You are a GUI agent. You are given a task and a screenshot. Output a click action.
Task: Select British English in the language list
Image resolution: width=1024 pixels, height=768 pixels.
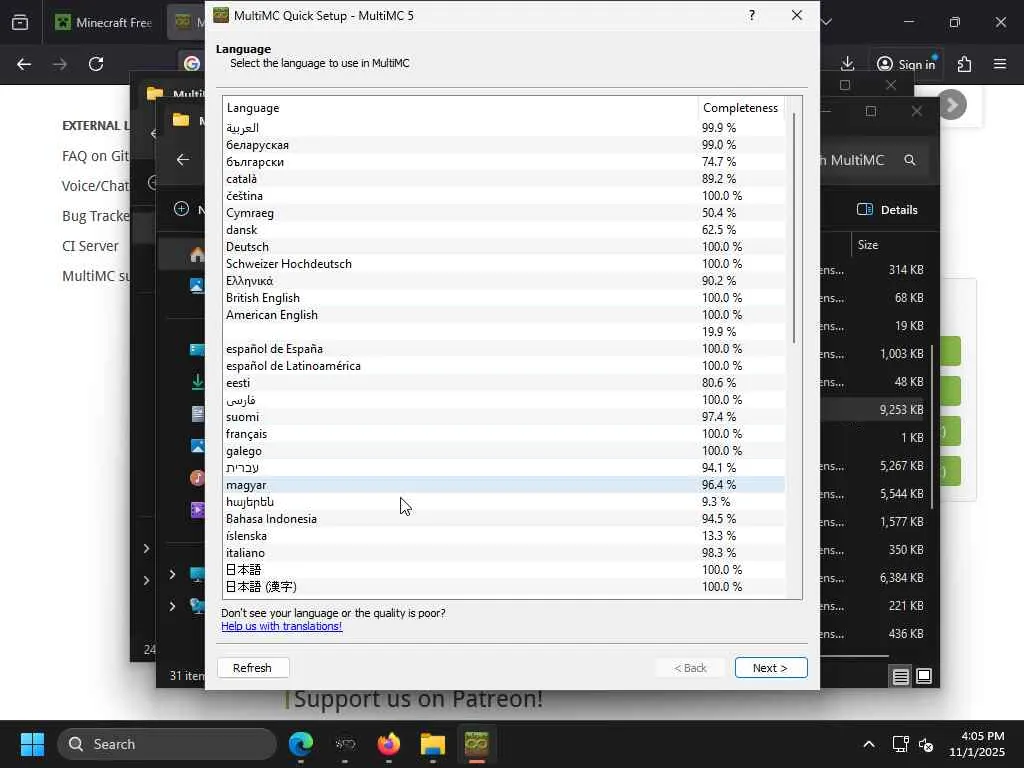point(504,298)
